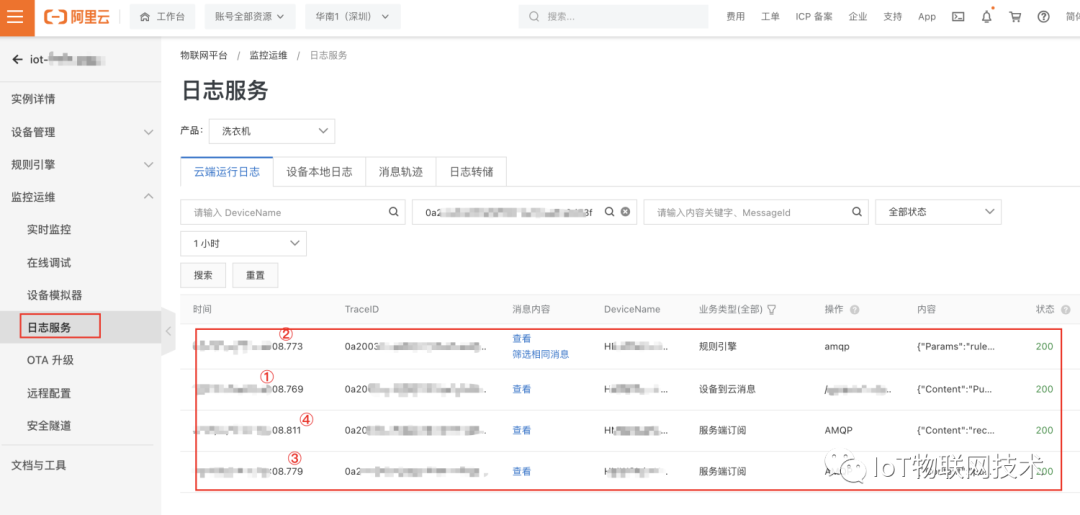This screenshot has height=515, width=1080.
Task: Switch to the 云端运行日志 tab
Action: click(x=227, y=172)
